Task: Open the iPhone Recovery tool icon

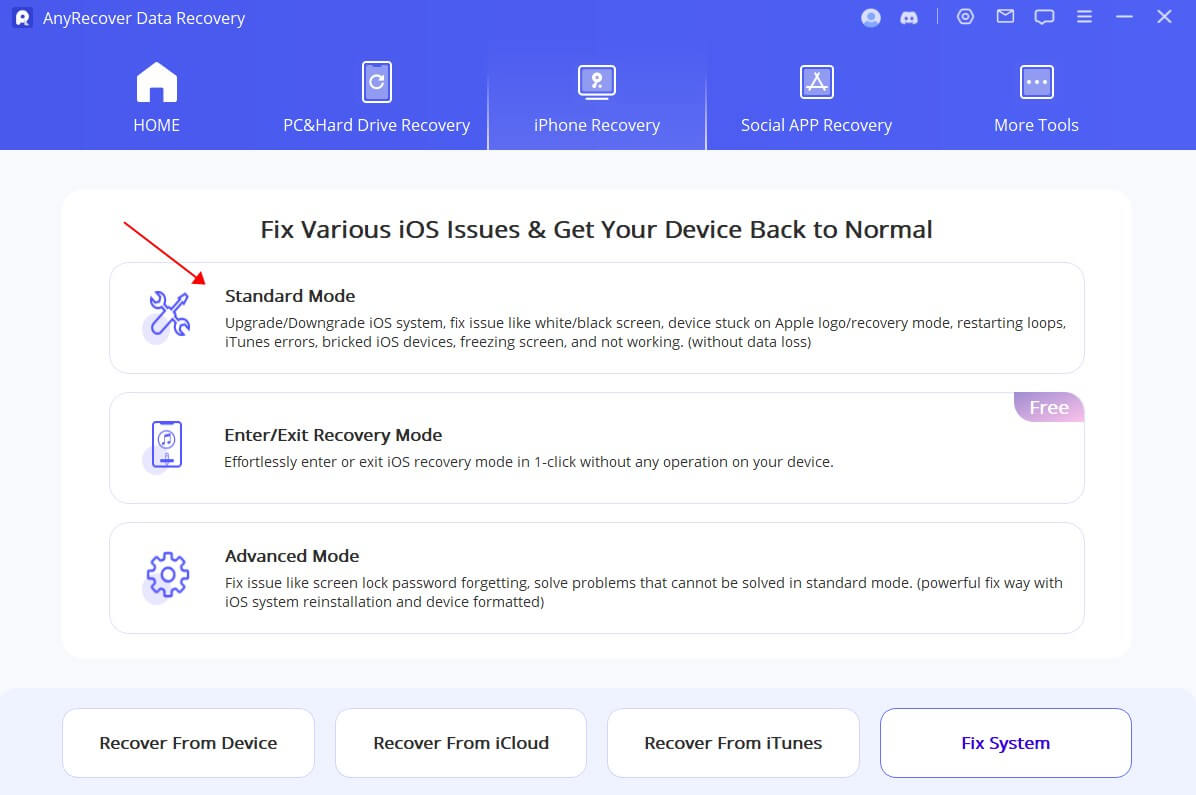Action: click(597, 81)
